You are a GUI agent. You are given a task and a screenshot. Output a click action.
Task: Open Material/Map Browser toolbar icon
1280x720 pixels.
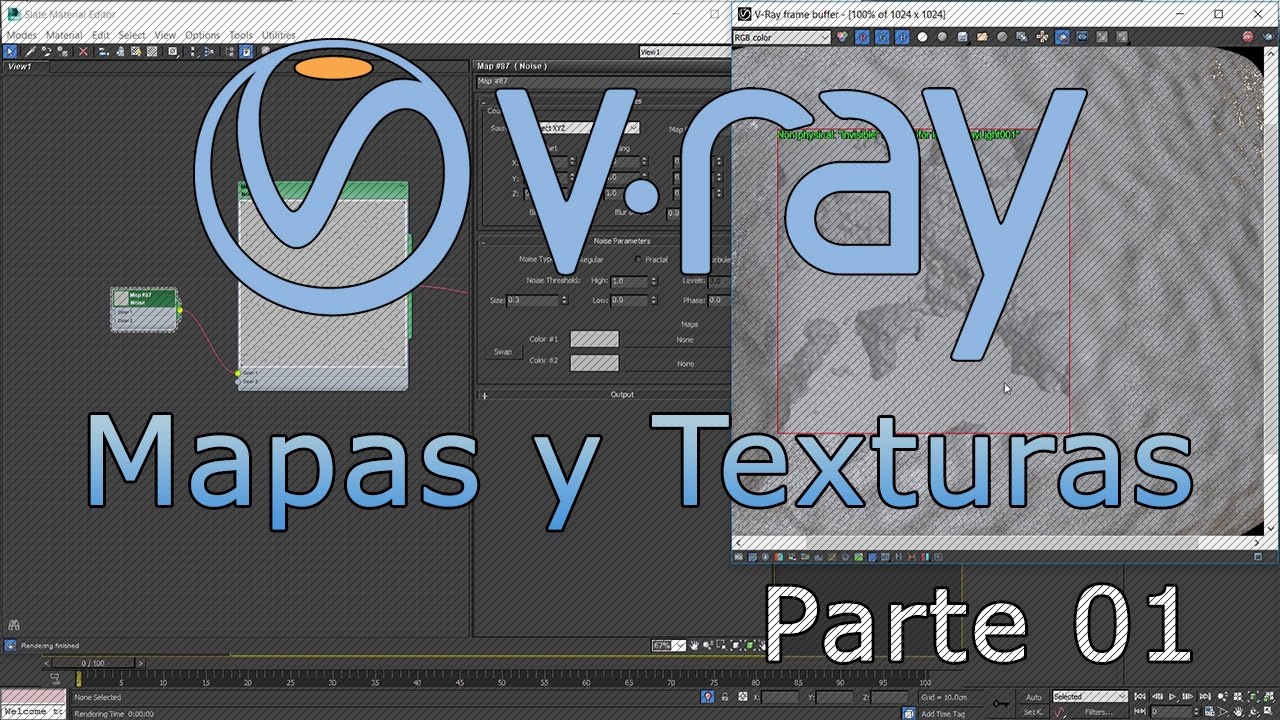click(230, 51)
